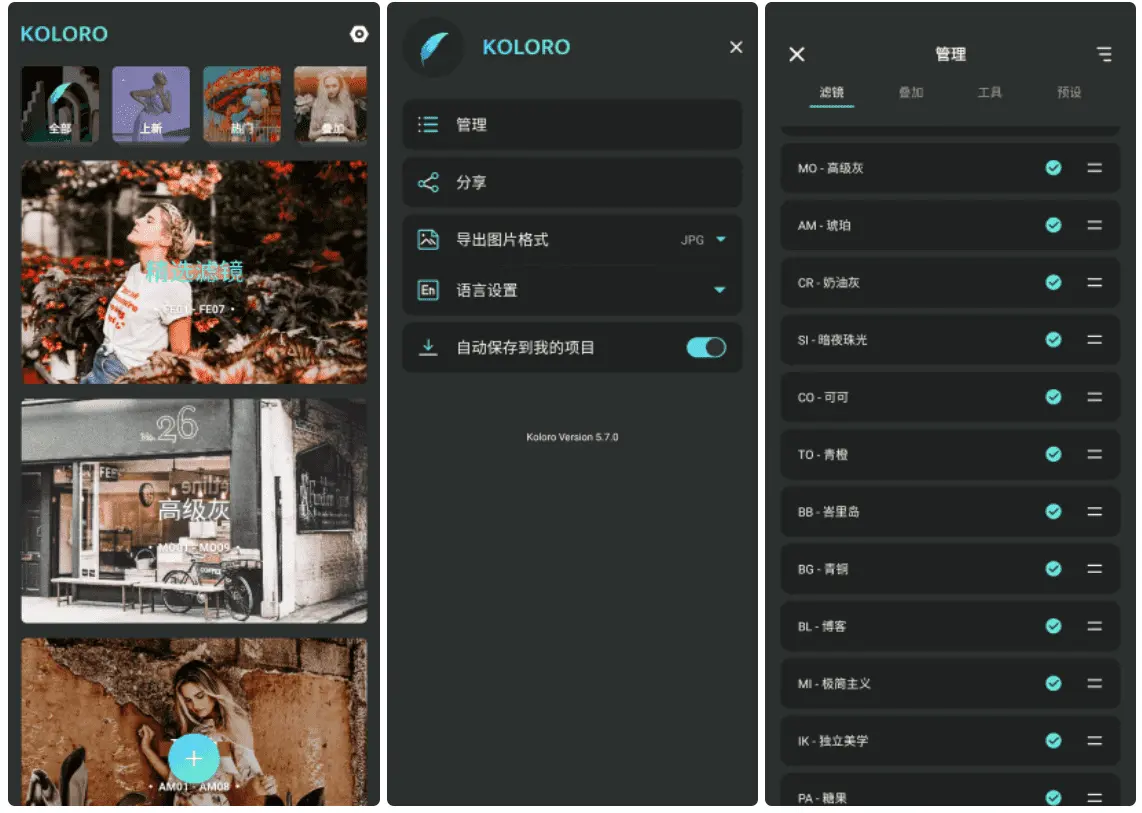Click the sort icon in 管理 header
The height and width of the screenshot is (813, 1142).
click(x=1103, y=54)
